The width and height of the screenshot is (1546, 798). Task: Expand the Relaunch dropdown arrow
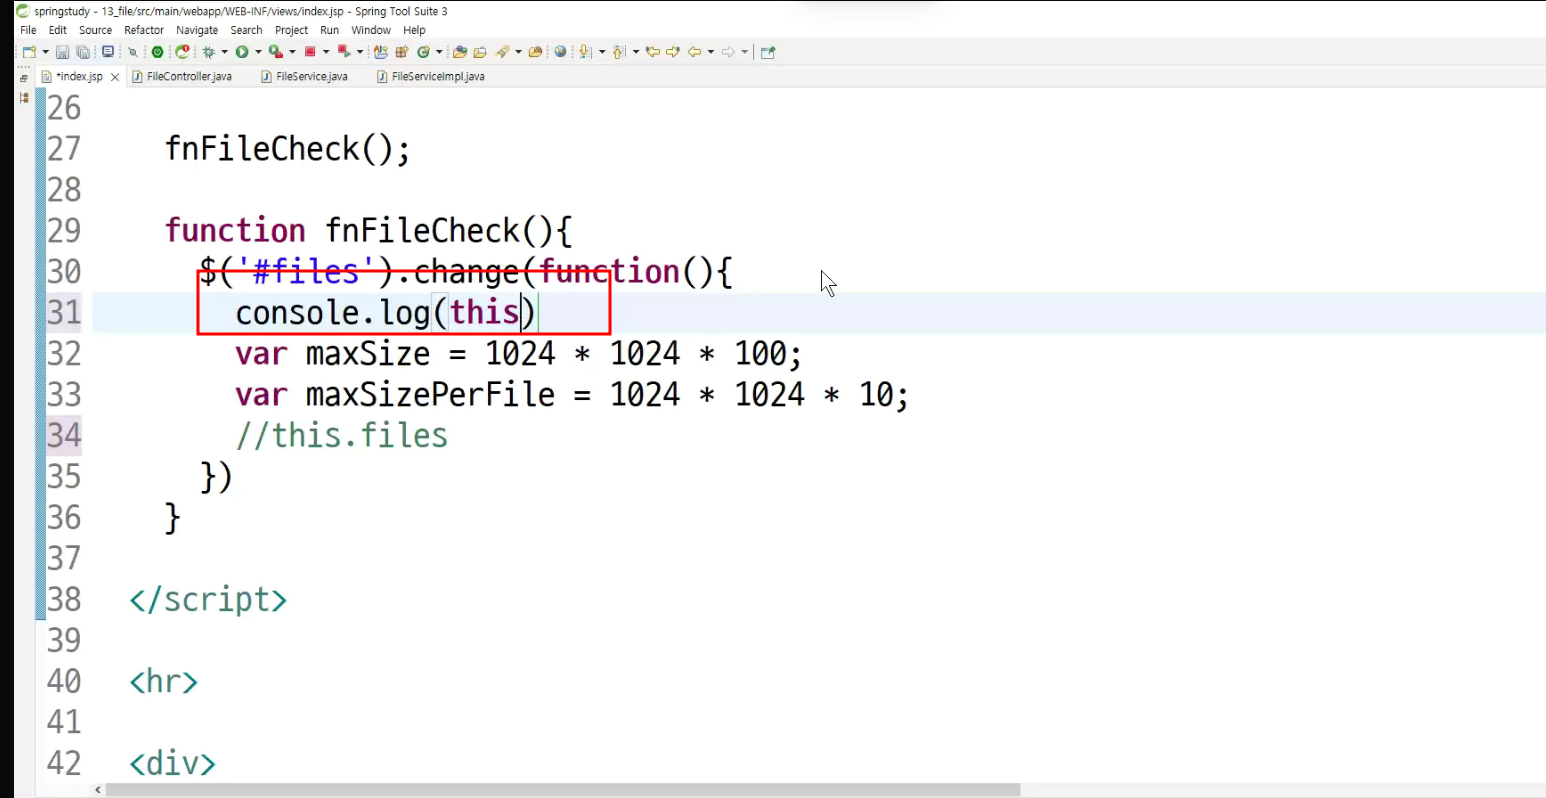coord(360,52)
